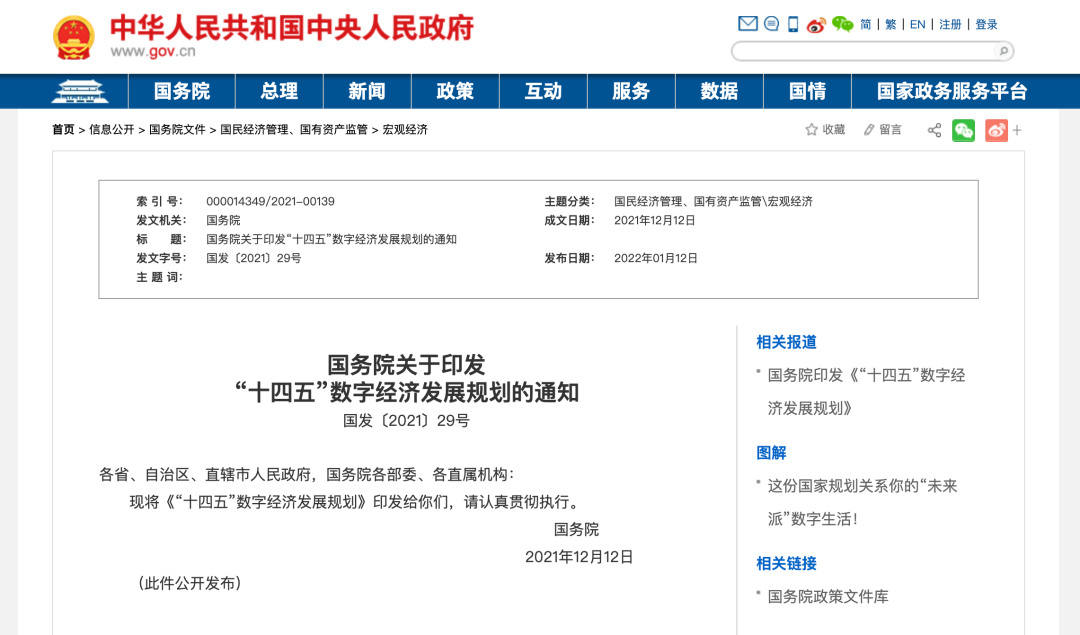
Task: Expand more sharing options with the plus sign
Action: pos(1017,130)
